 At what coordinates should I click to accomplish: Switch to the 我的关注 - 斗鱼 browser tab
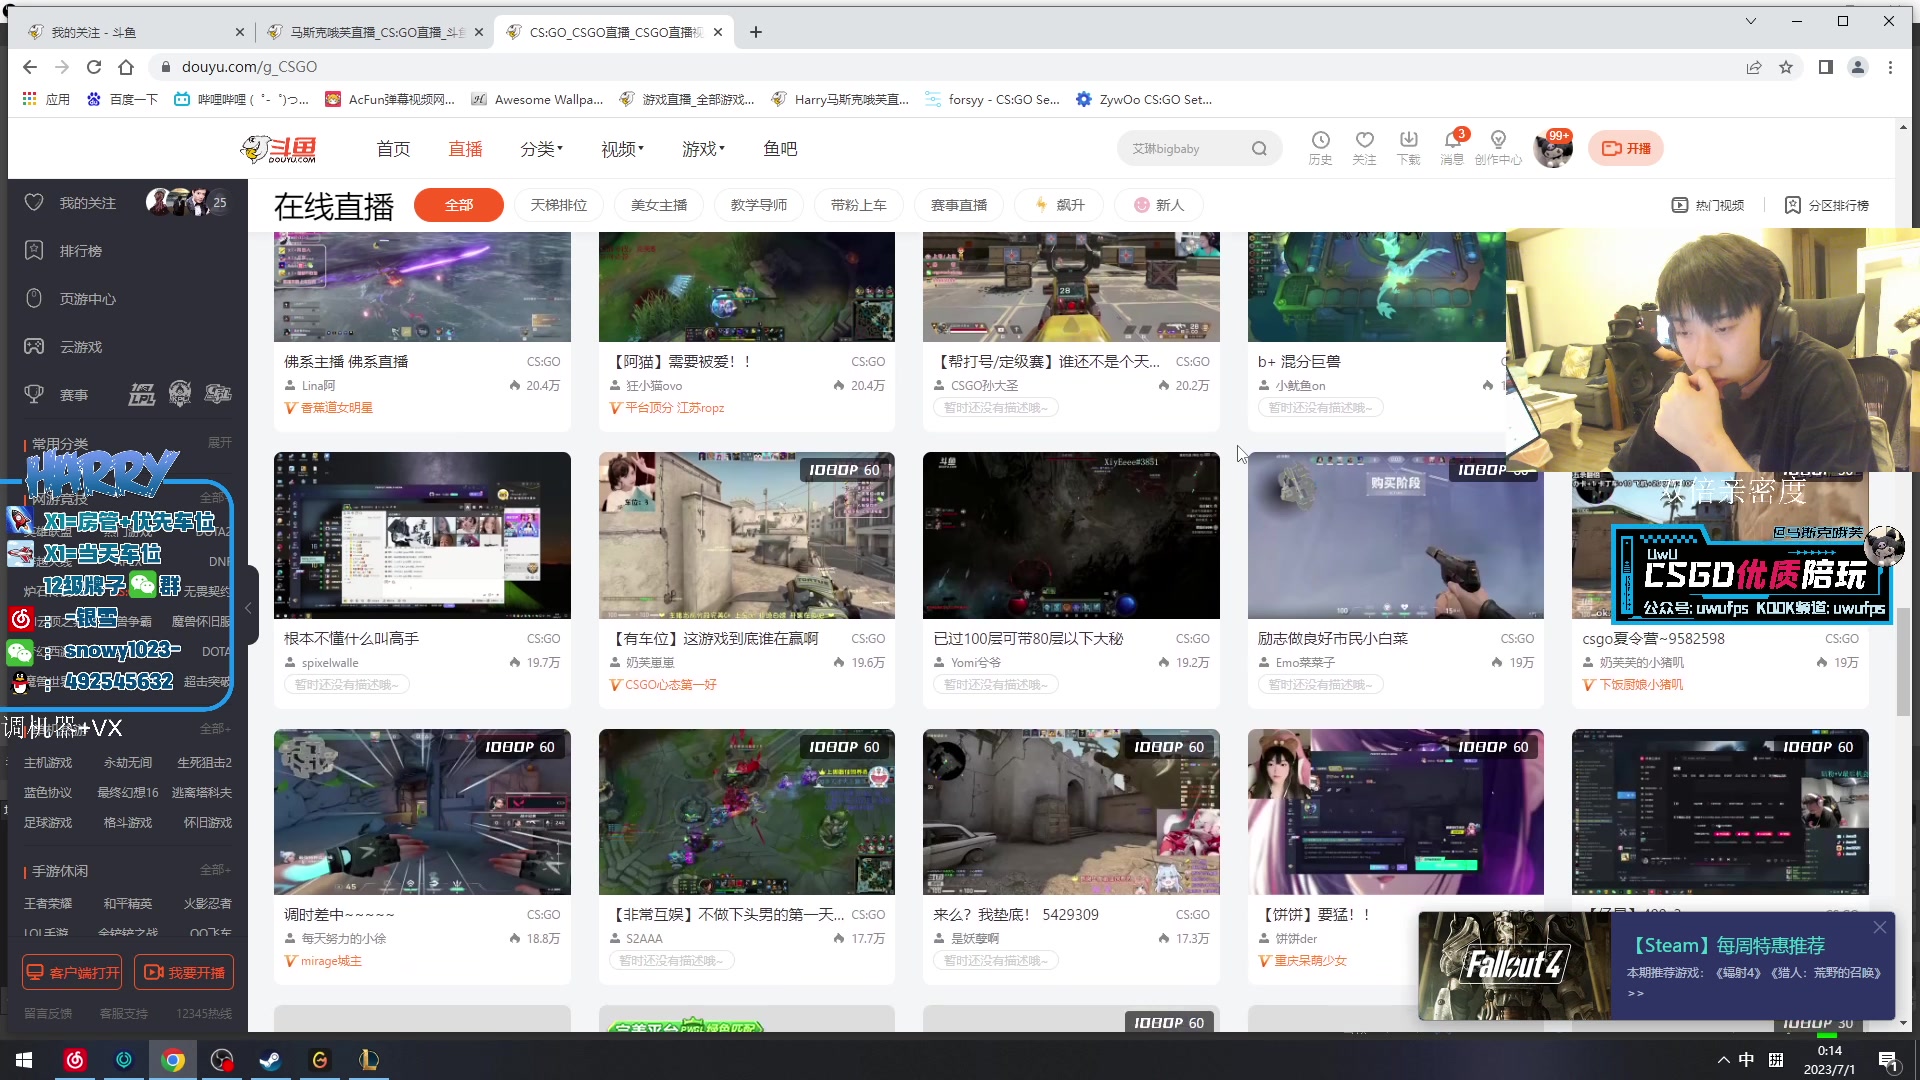point(134,32)
